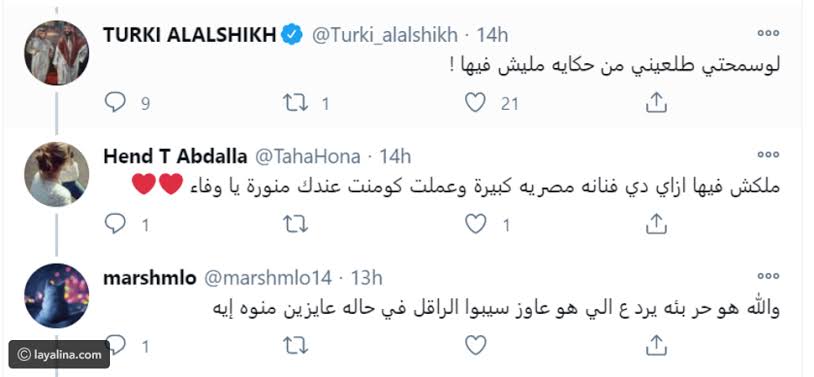Like Turki Alalshikh's tweet with 21 likes
Image resolution: width=814 pixels, height=377 pixels.
(475, 103)
